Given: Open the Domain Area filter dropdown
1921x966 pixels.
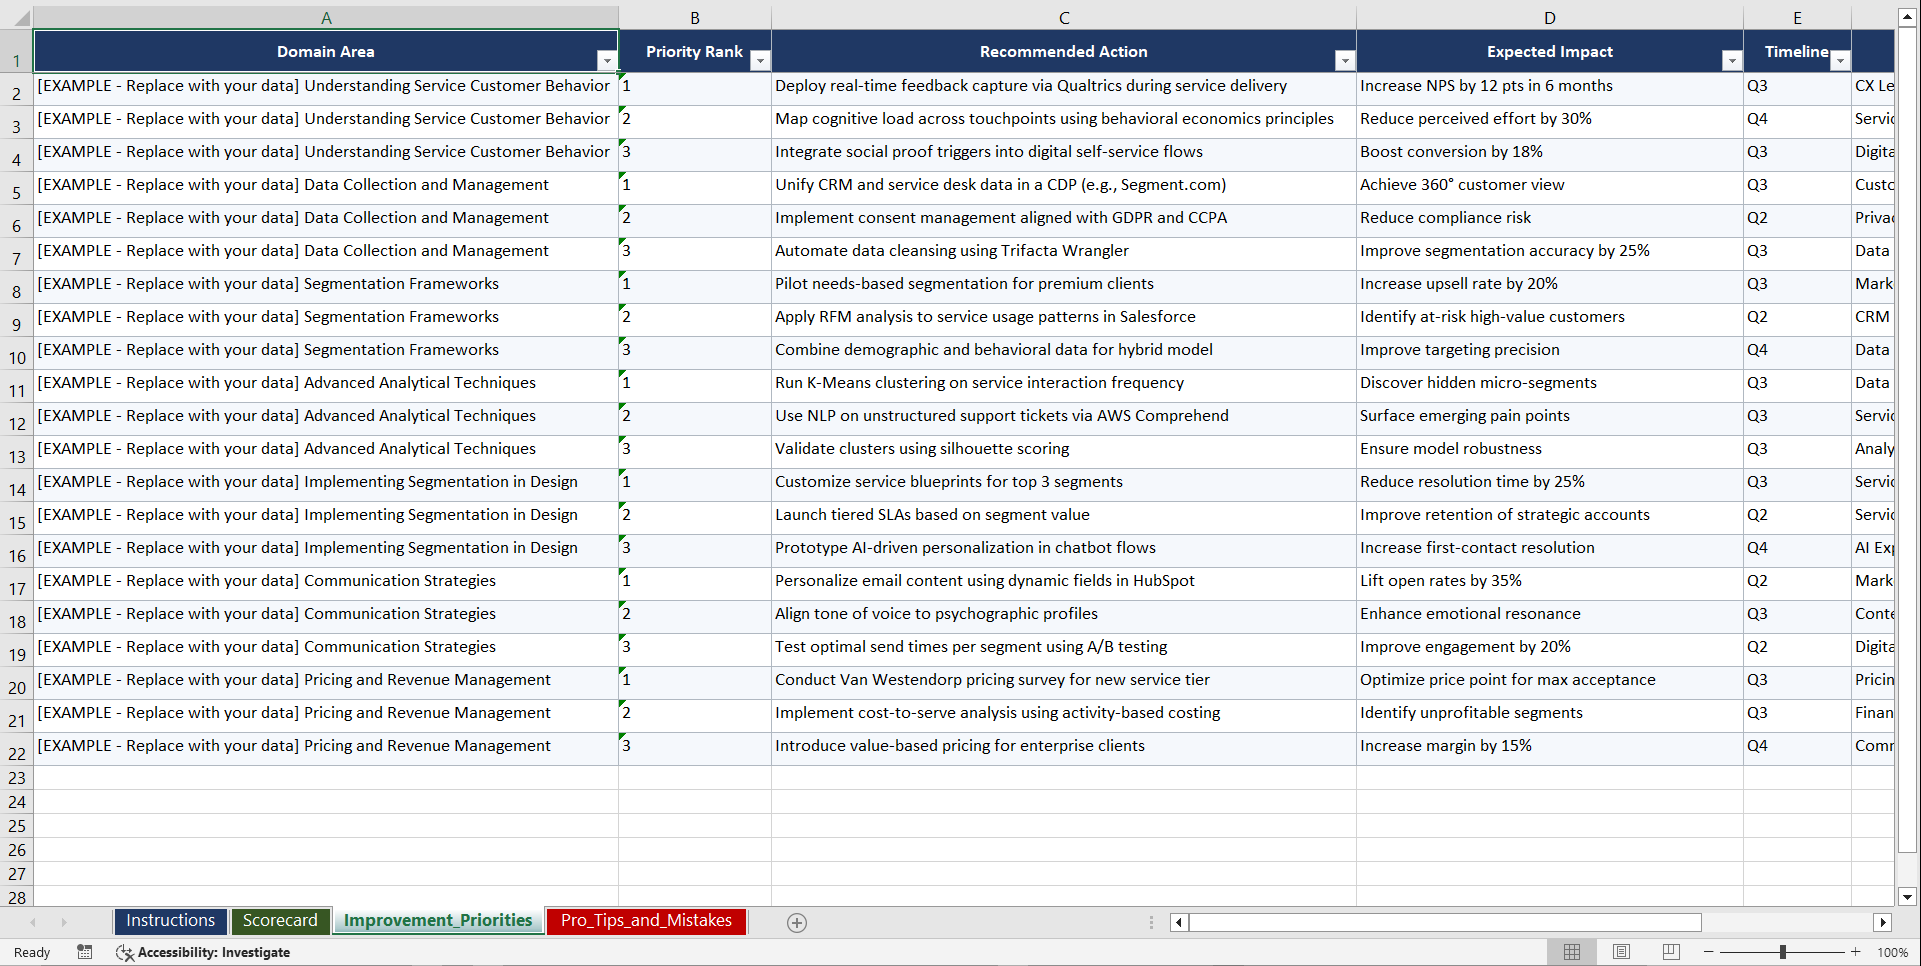Looking at the screenshot, I should click(607, 60).
